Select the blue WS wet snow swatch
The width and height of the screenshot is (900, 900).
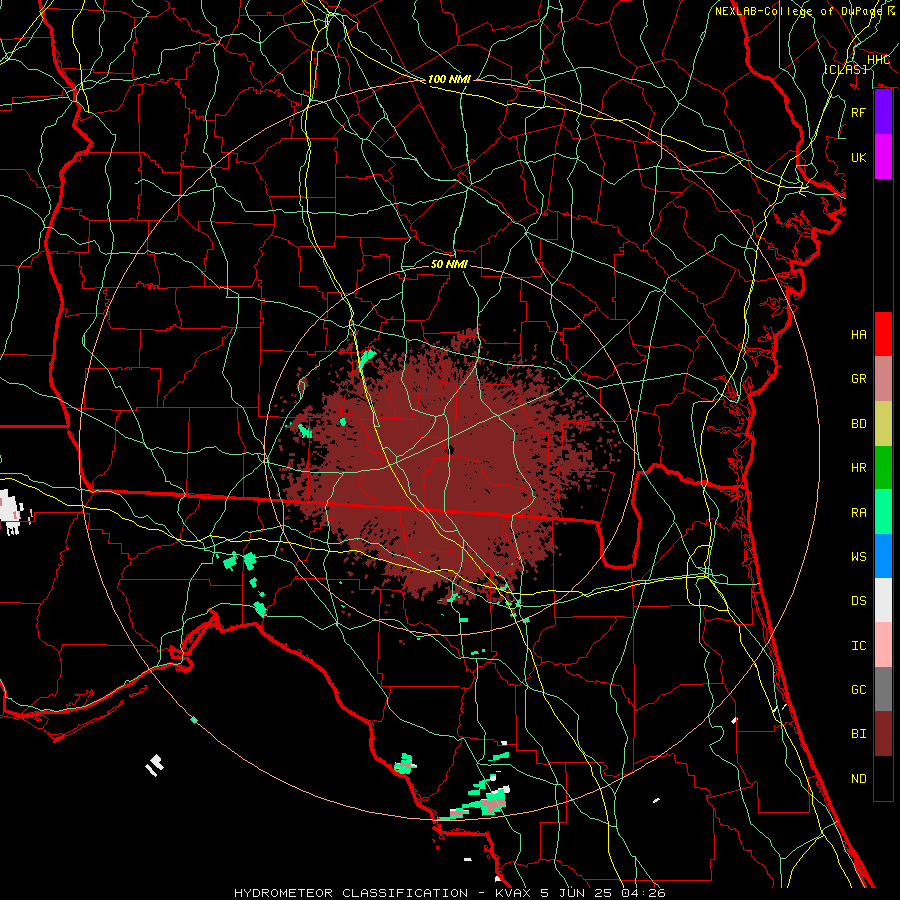(883, 556)
